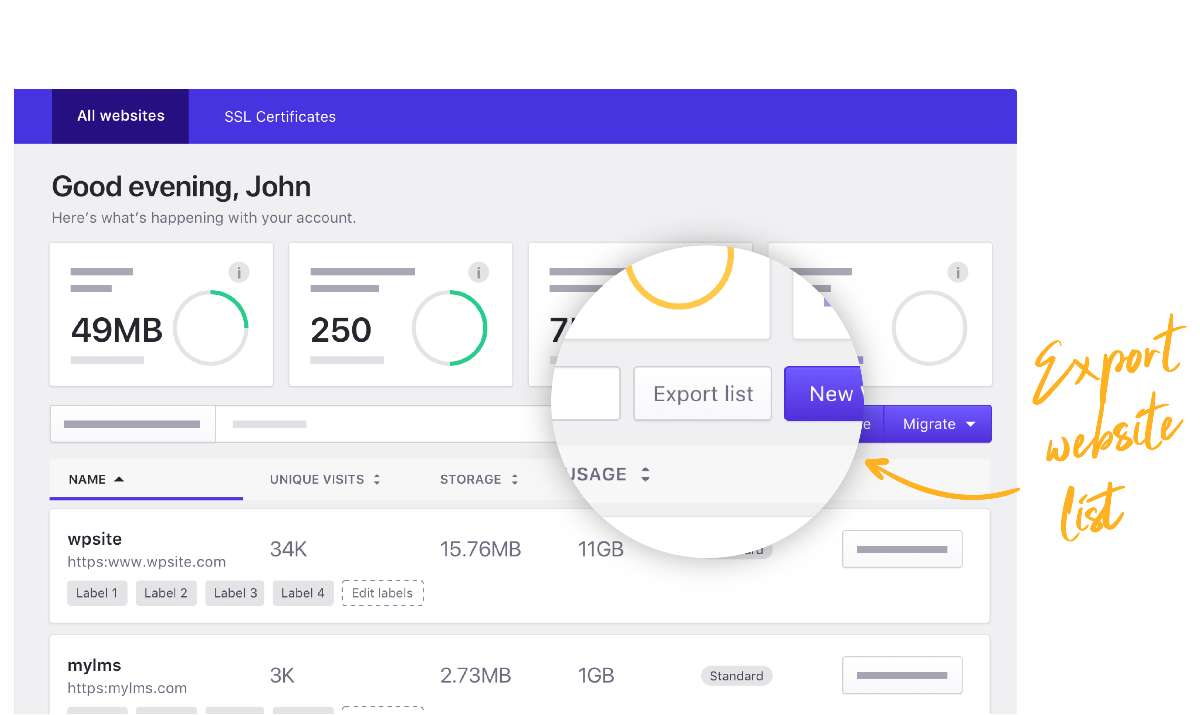Image resolution: width=1200 pixels, height=715 pixels.
Task: Click the search input field next to the filter box
Action: (385, 424)
